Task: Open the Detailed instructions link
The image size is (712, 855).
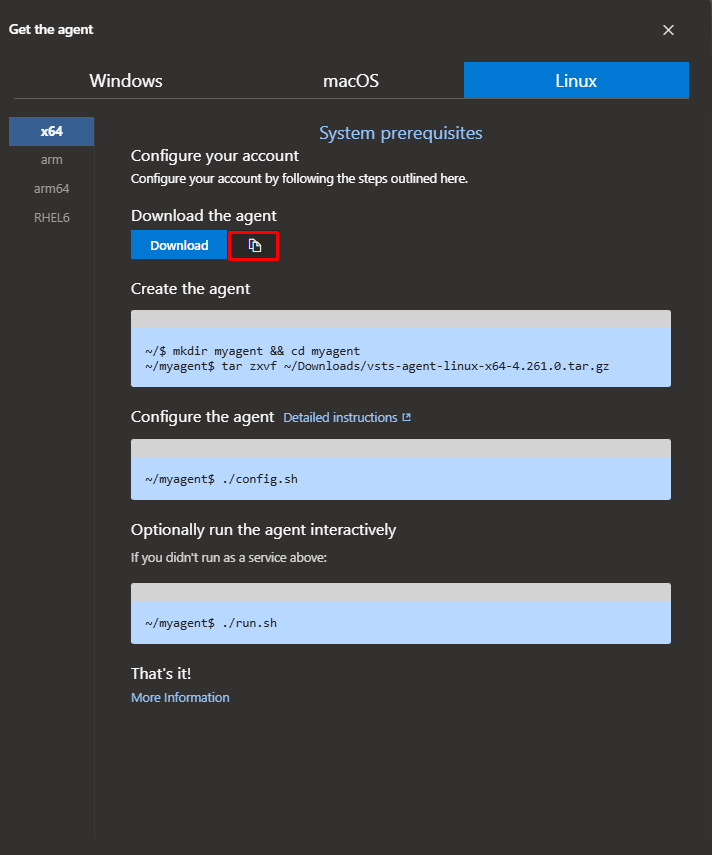Action: pos(340,418)
